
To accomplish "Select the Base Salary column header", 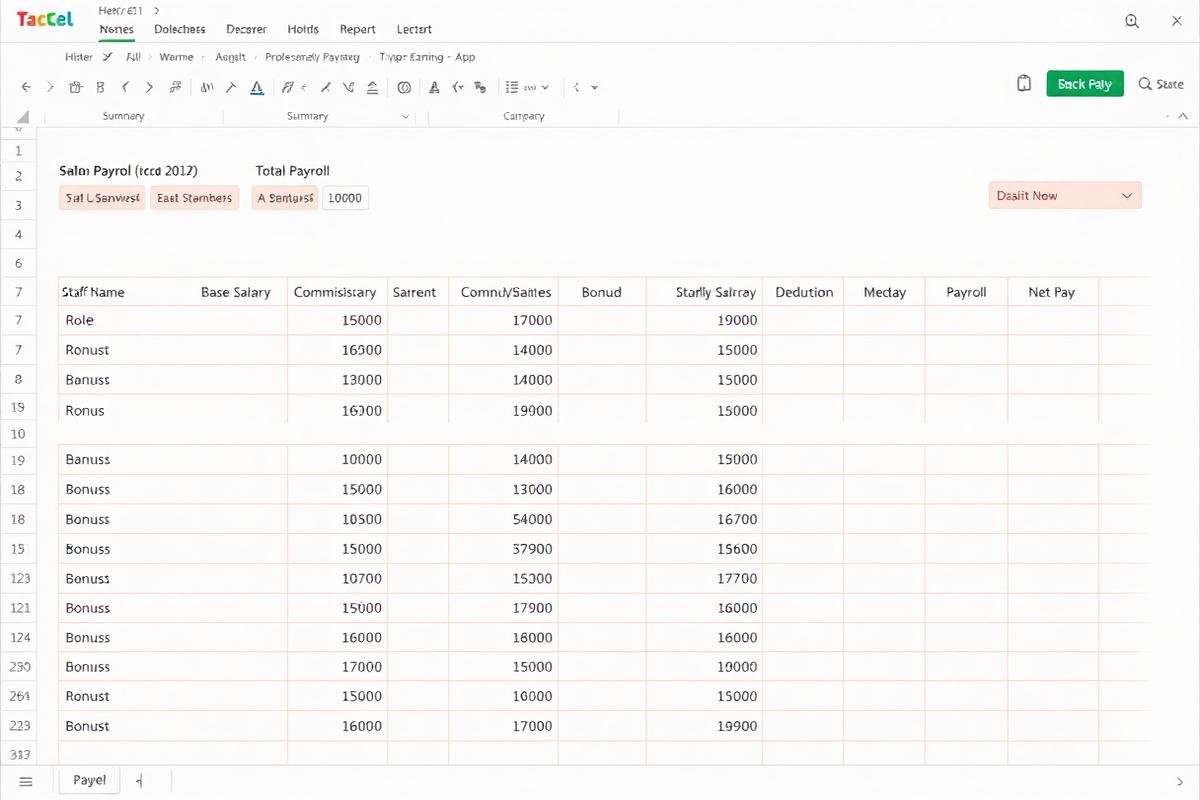I will coord(236,292).
